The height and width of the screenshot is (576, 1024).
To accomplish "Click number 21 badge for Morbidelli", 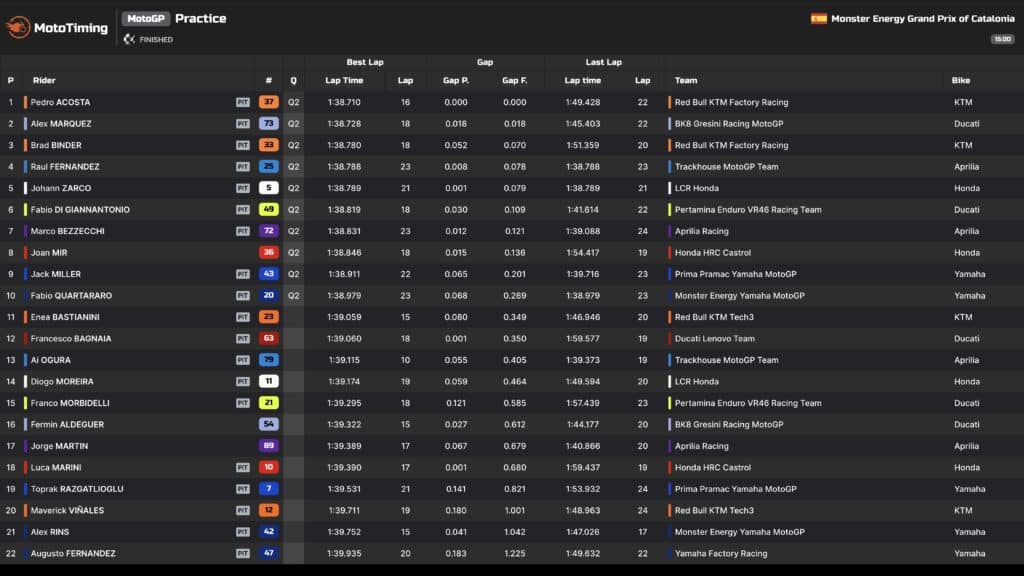I will click(x=268, y=403).
